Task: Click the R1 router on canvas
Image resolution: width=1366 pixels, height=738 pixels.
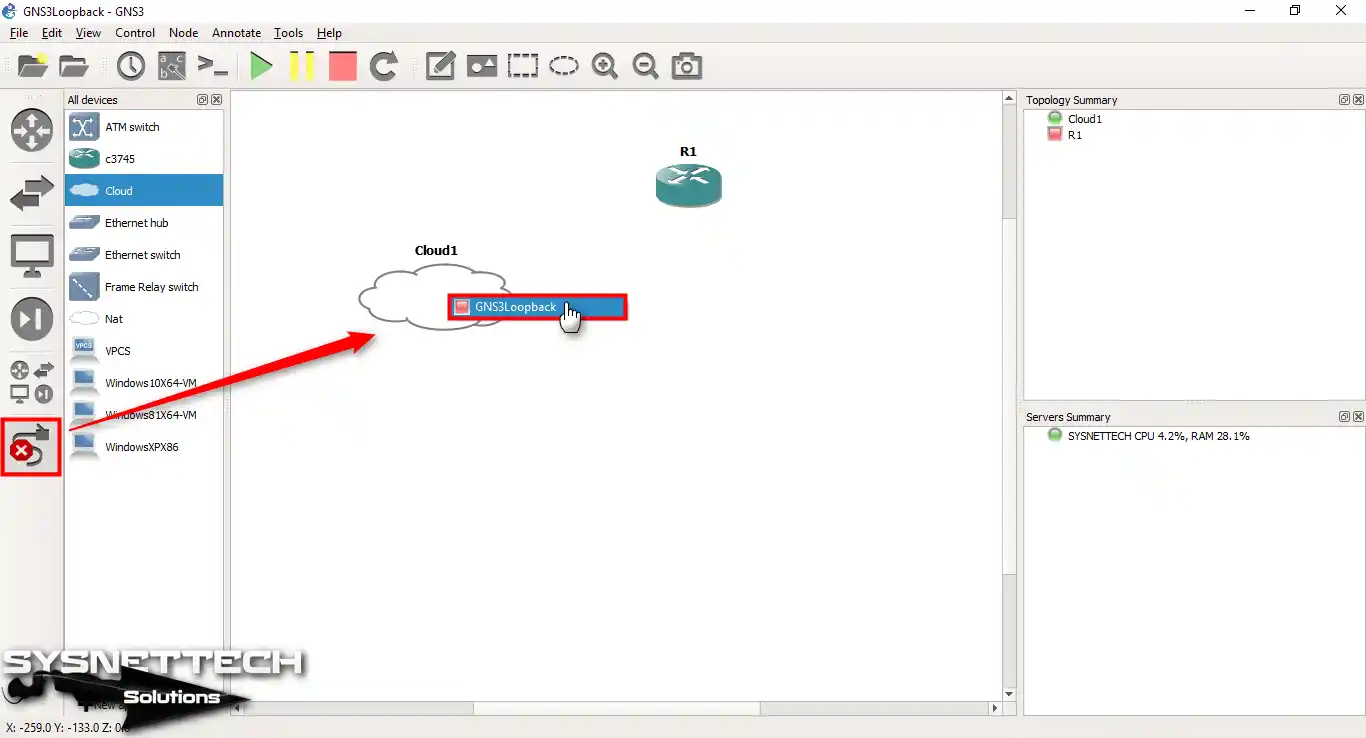Action: coord(688,185)
